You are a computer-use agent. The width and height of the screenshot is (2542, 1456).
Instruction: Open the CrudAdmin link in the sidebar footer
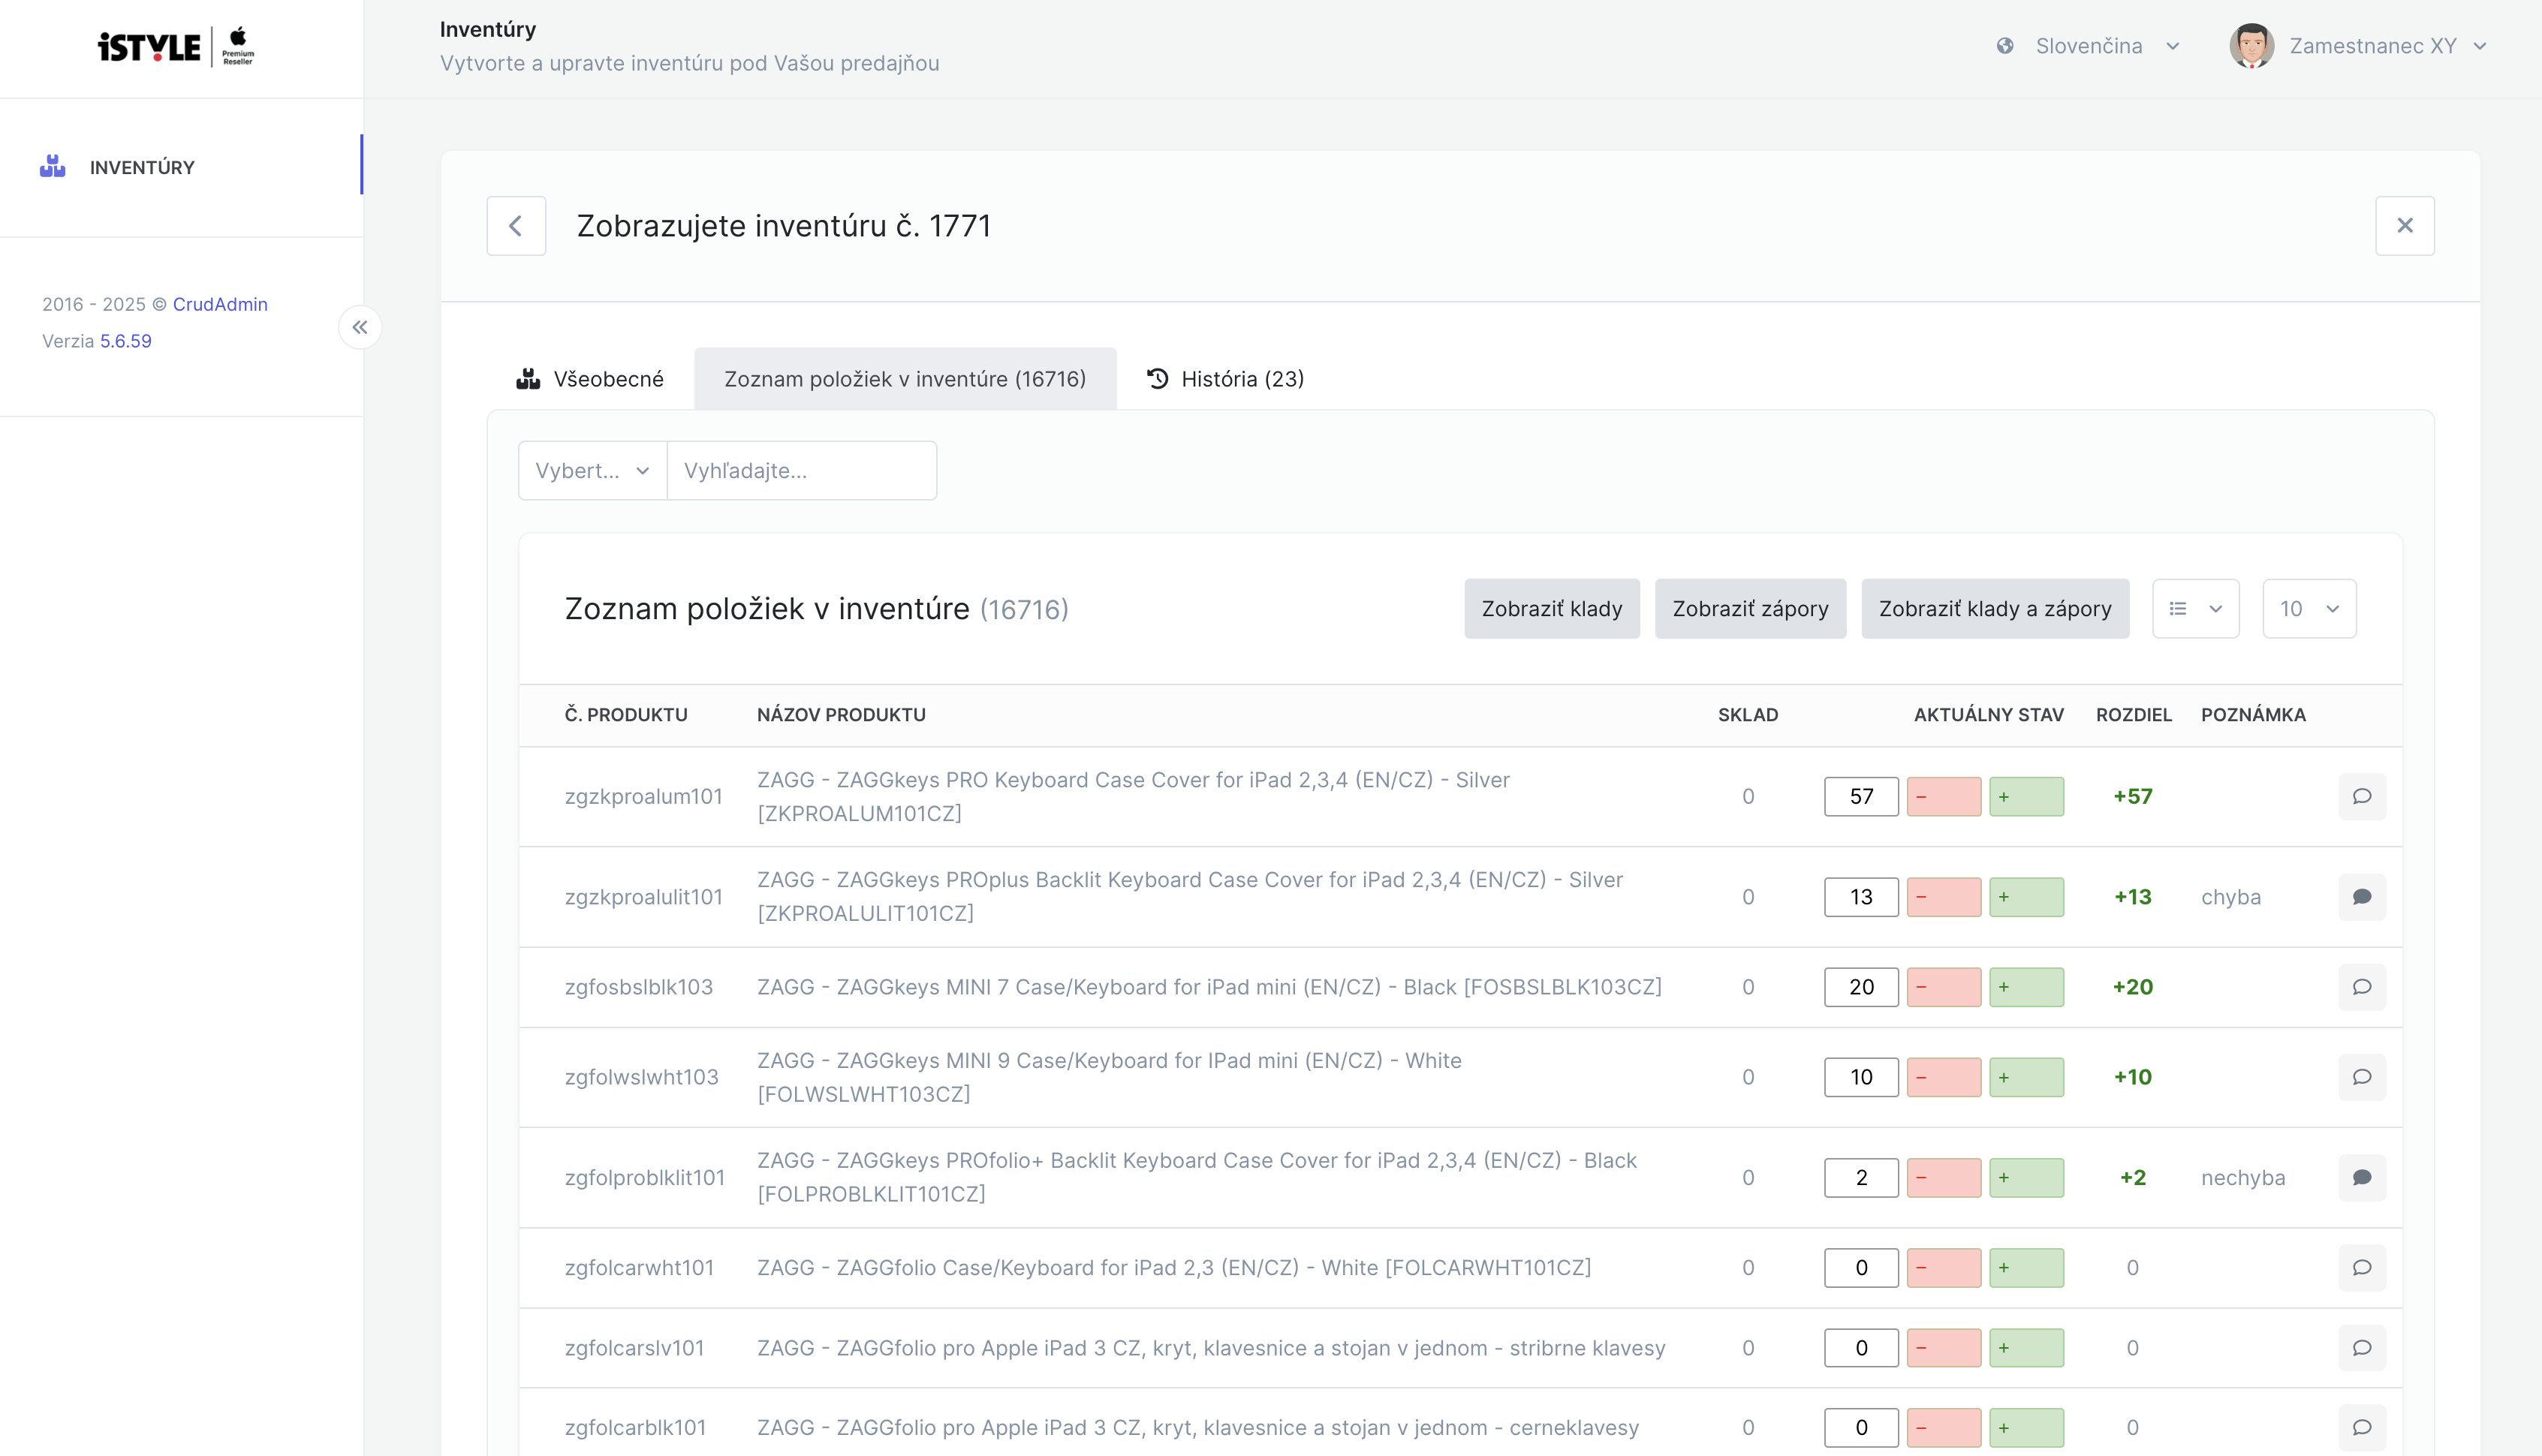(x=220, y=304)
